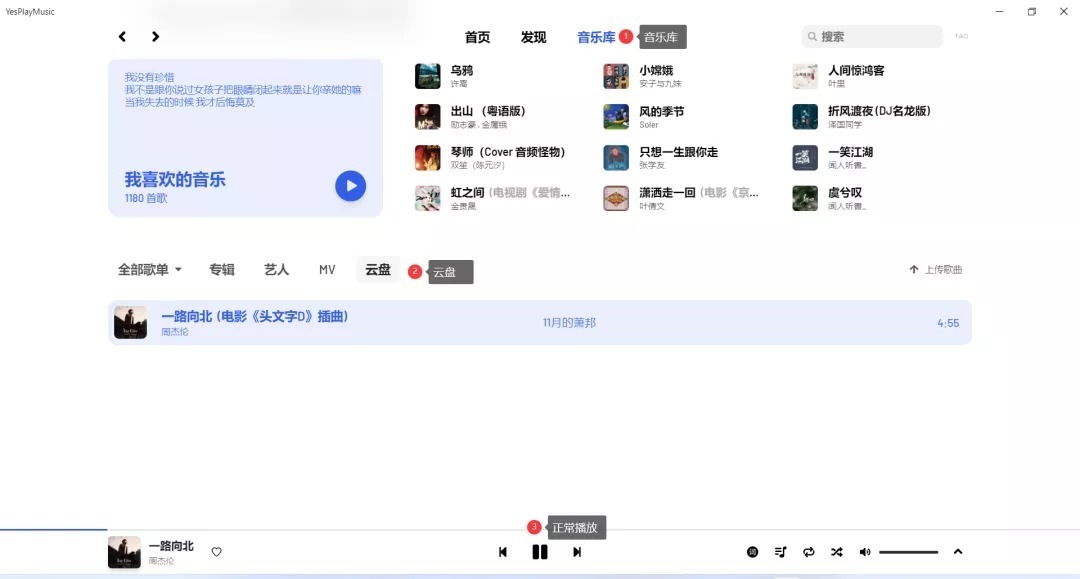Switch to the 艺人 tab

click(x=276, y=270)
